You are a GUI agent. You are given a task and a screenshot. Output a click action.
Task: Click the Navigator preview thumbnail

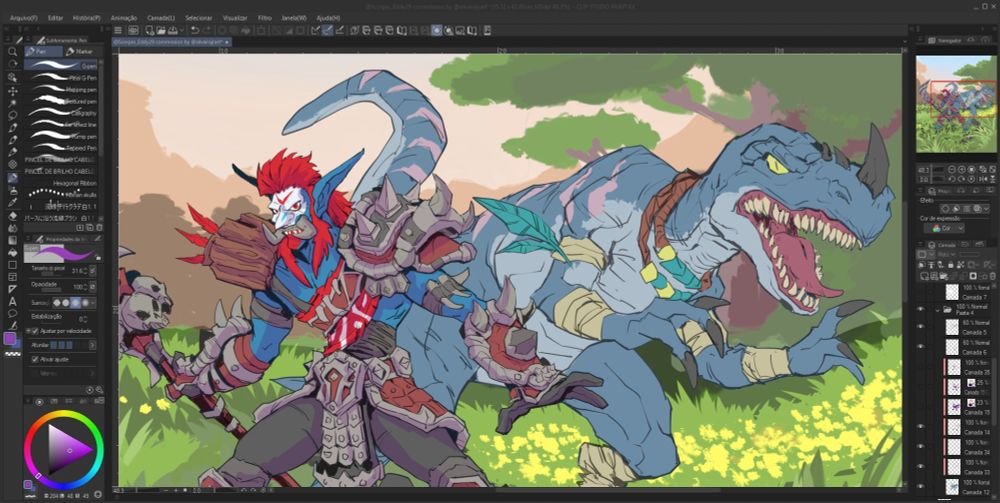point(955,104)
